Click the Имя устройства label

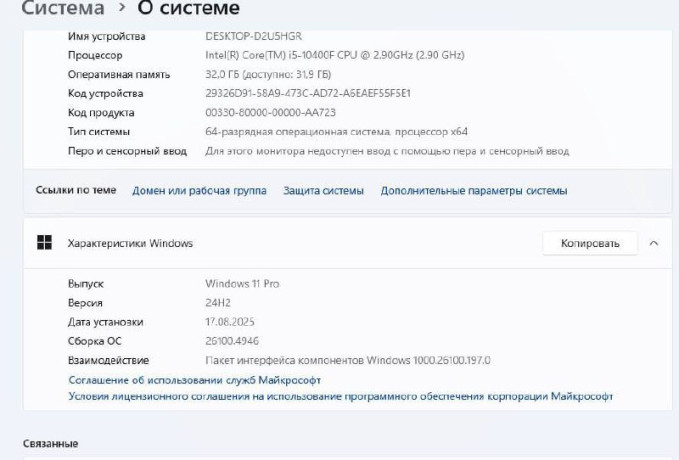107,36
